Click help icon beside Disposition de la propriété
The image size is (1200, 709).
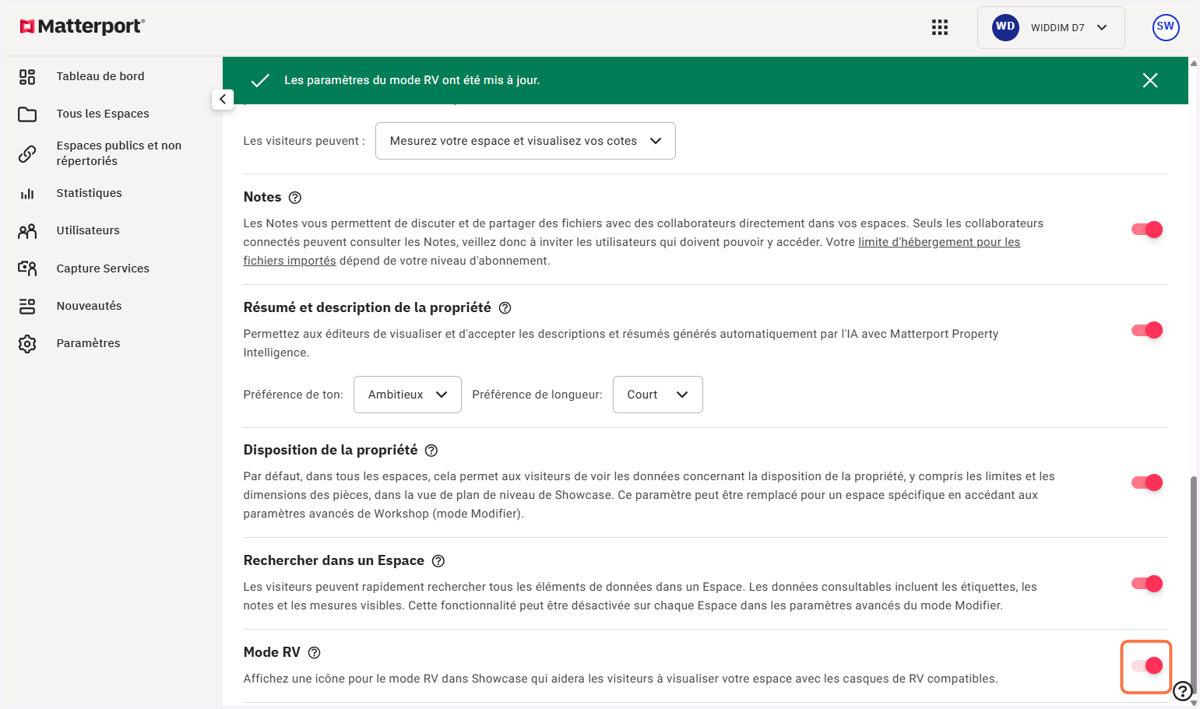point(431,451)
